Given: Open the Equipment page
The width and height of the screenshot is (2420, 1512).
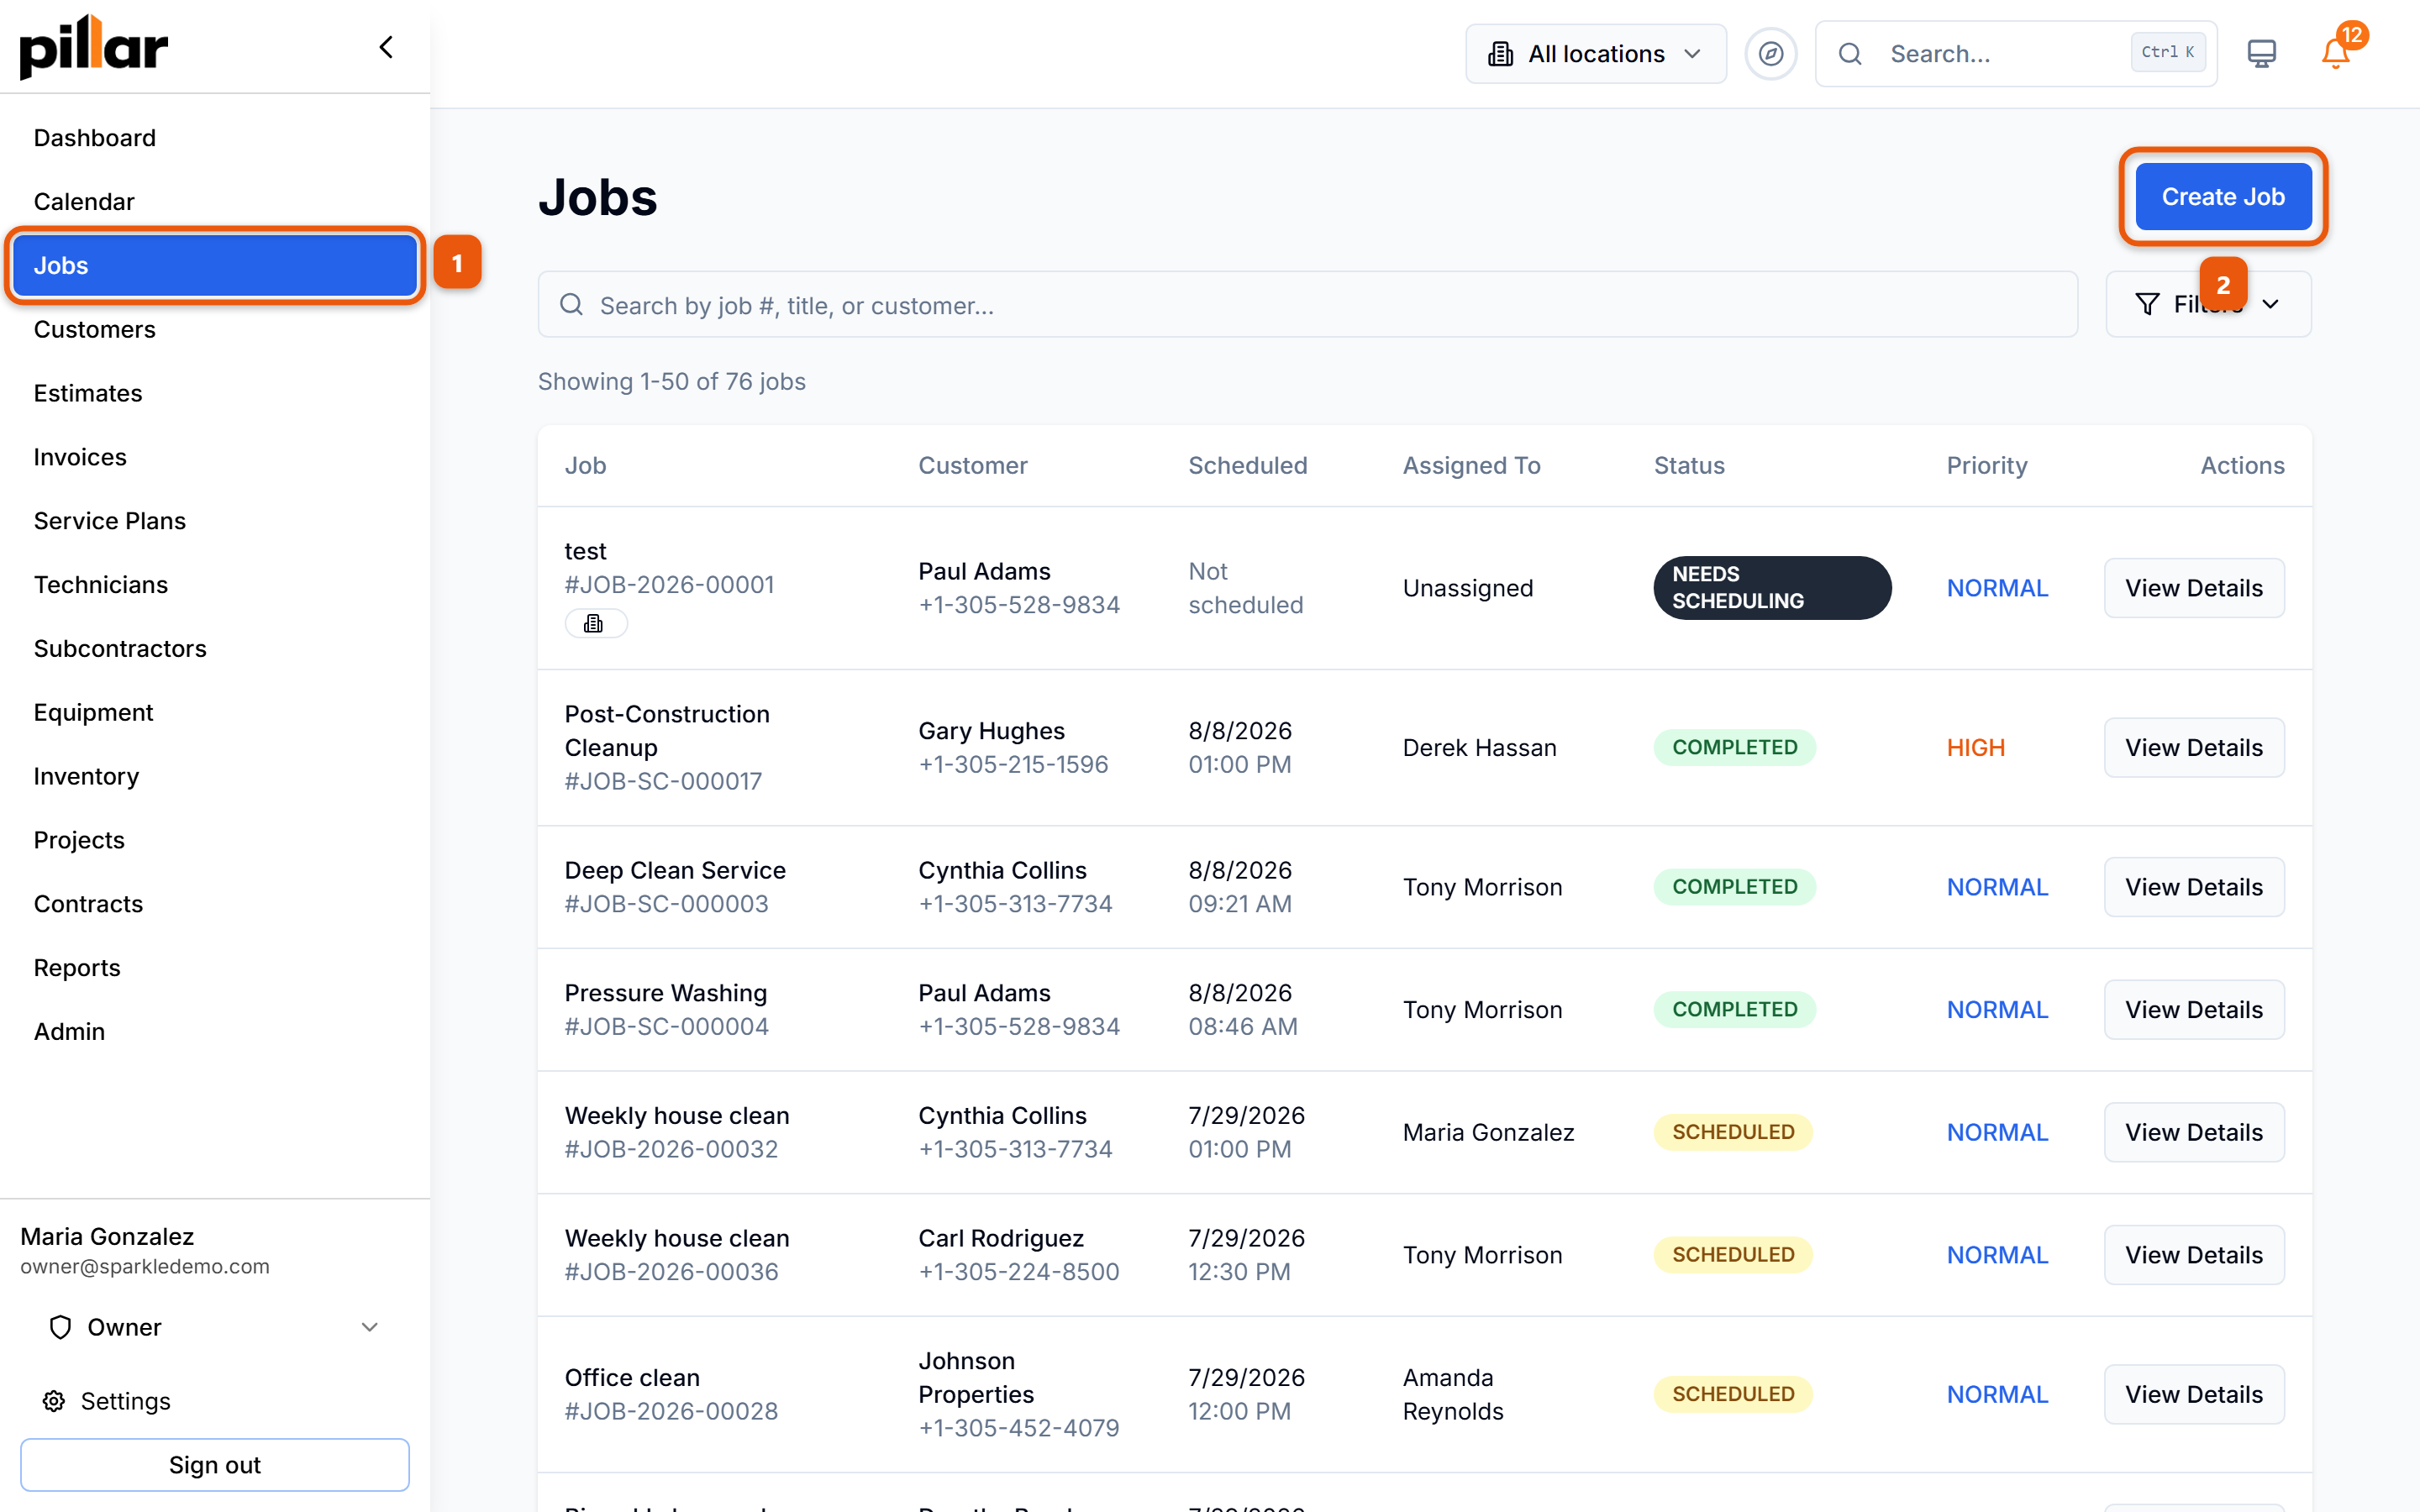Looking at the screenshot, I should pyautogui.click(x=93, y=712).
